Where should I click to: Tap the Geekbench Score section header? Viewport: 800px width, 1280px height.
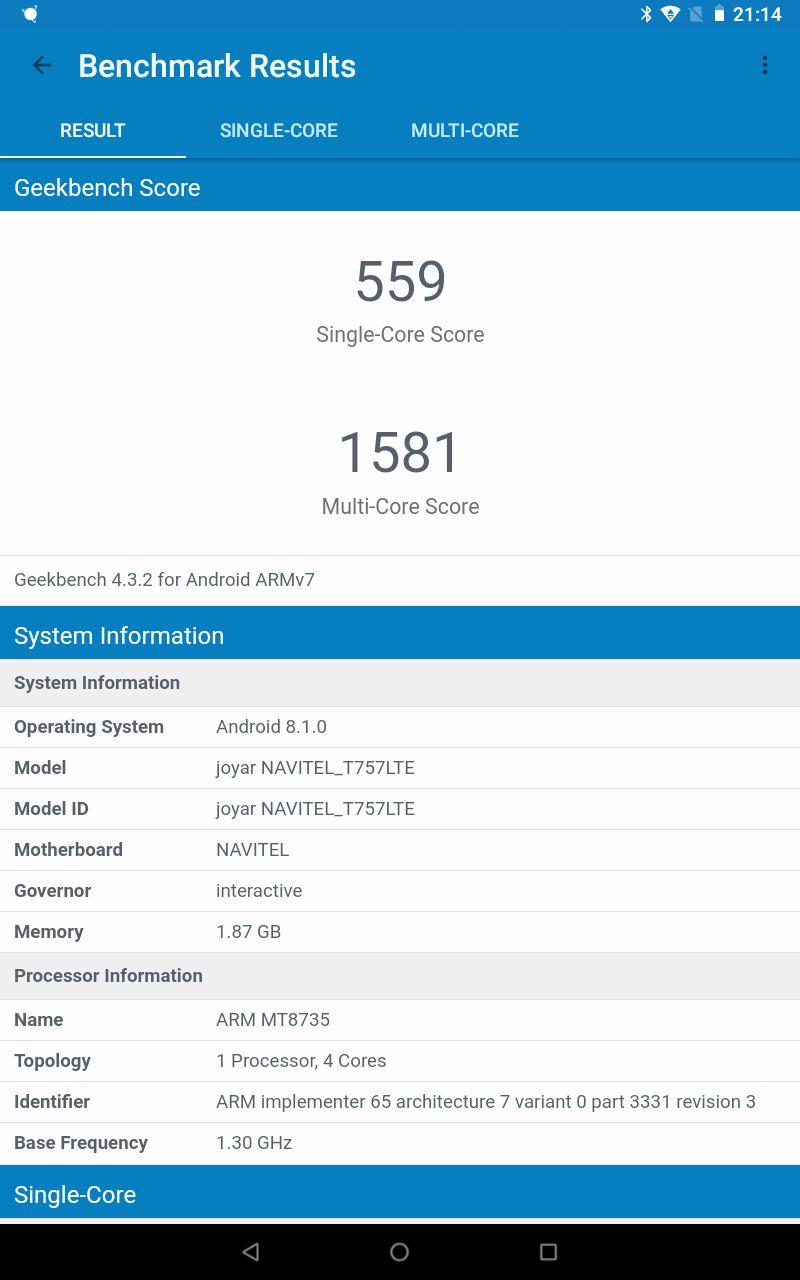pos(400,188)
